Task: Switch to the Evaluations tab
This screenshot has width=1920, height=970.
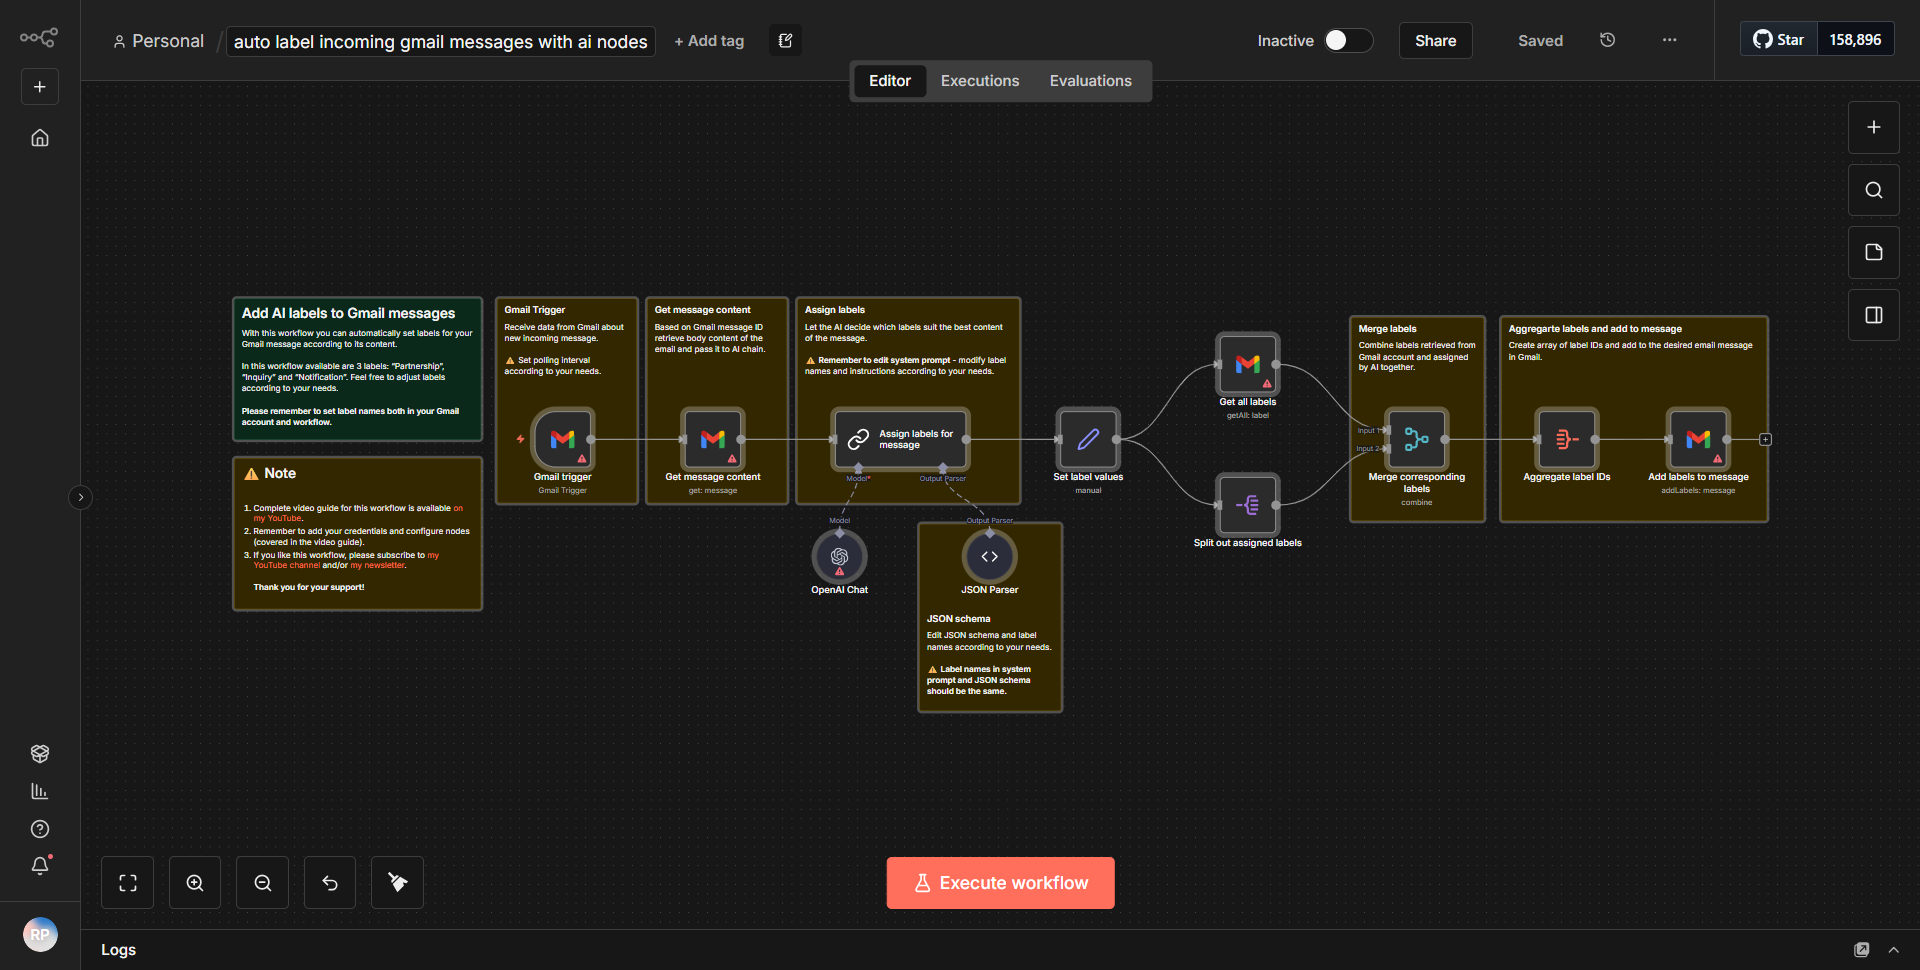Action: point(1090,80)
